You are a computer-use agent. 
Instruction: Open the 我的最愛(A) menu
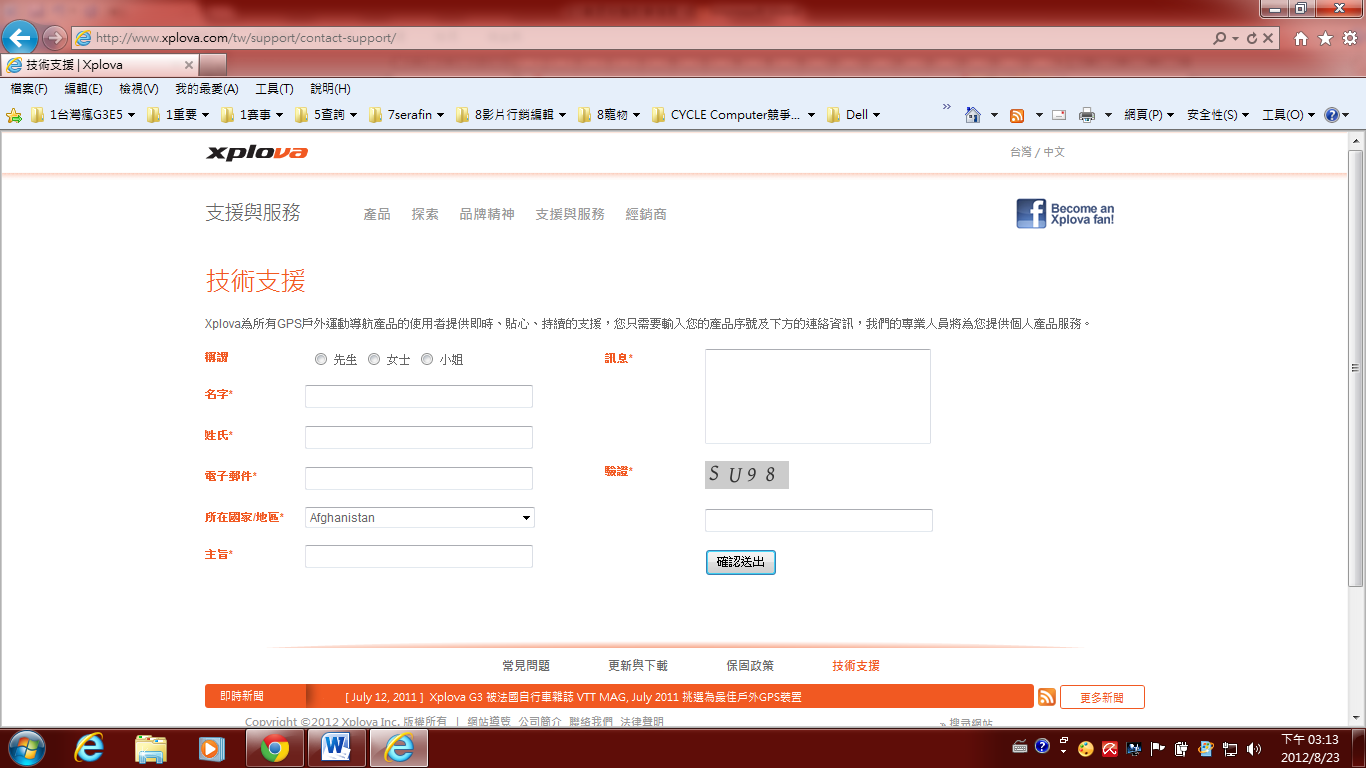pos(207,89)
